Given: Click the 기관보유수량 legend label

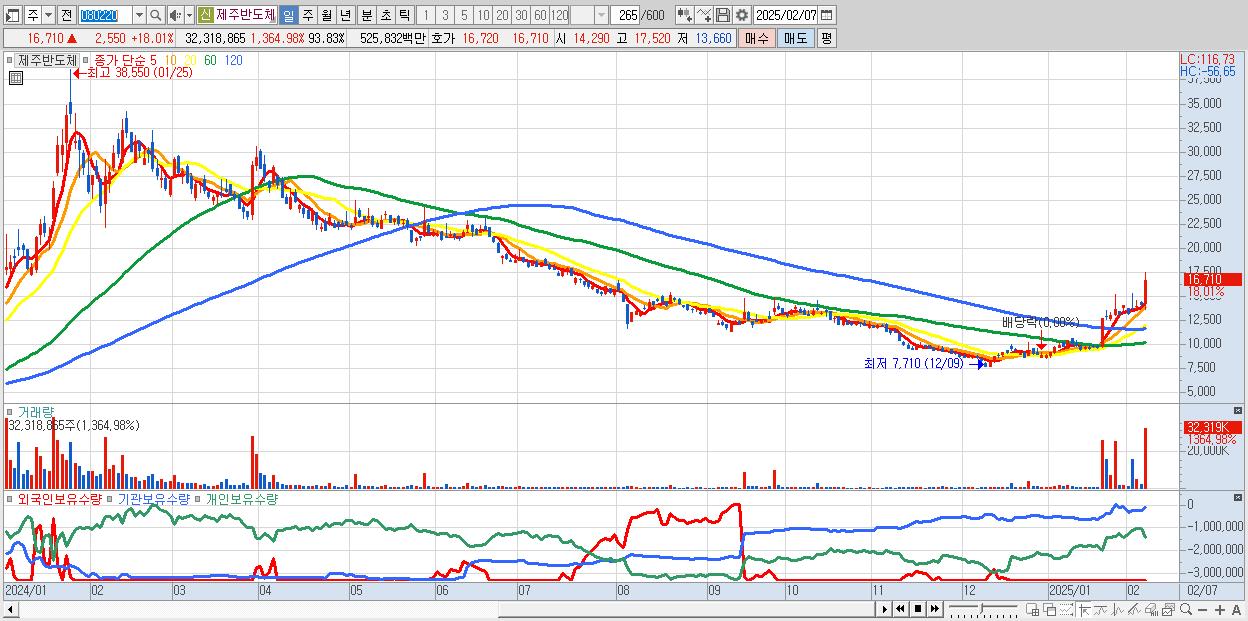Looking at the screenshot, I should 153,498.
